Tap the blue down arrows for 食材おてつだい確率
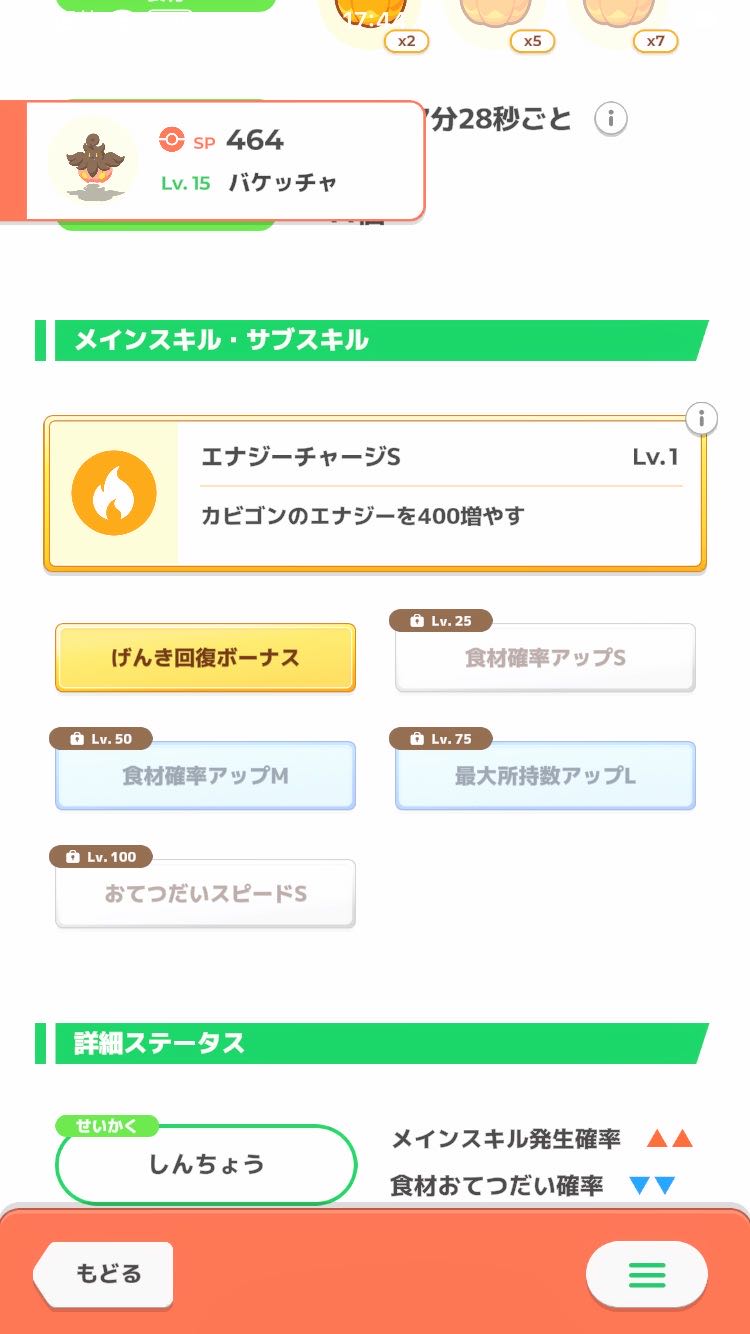This screenshot has height=1334, width=750. click(x=652, y=1186)
